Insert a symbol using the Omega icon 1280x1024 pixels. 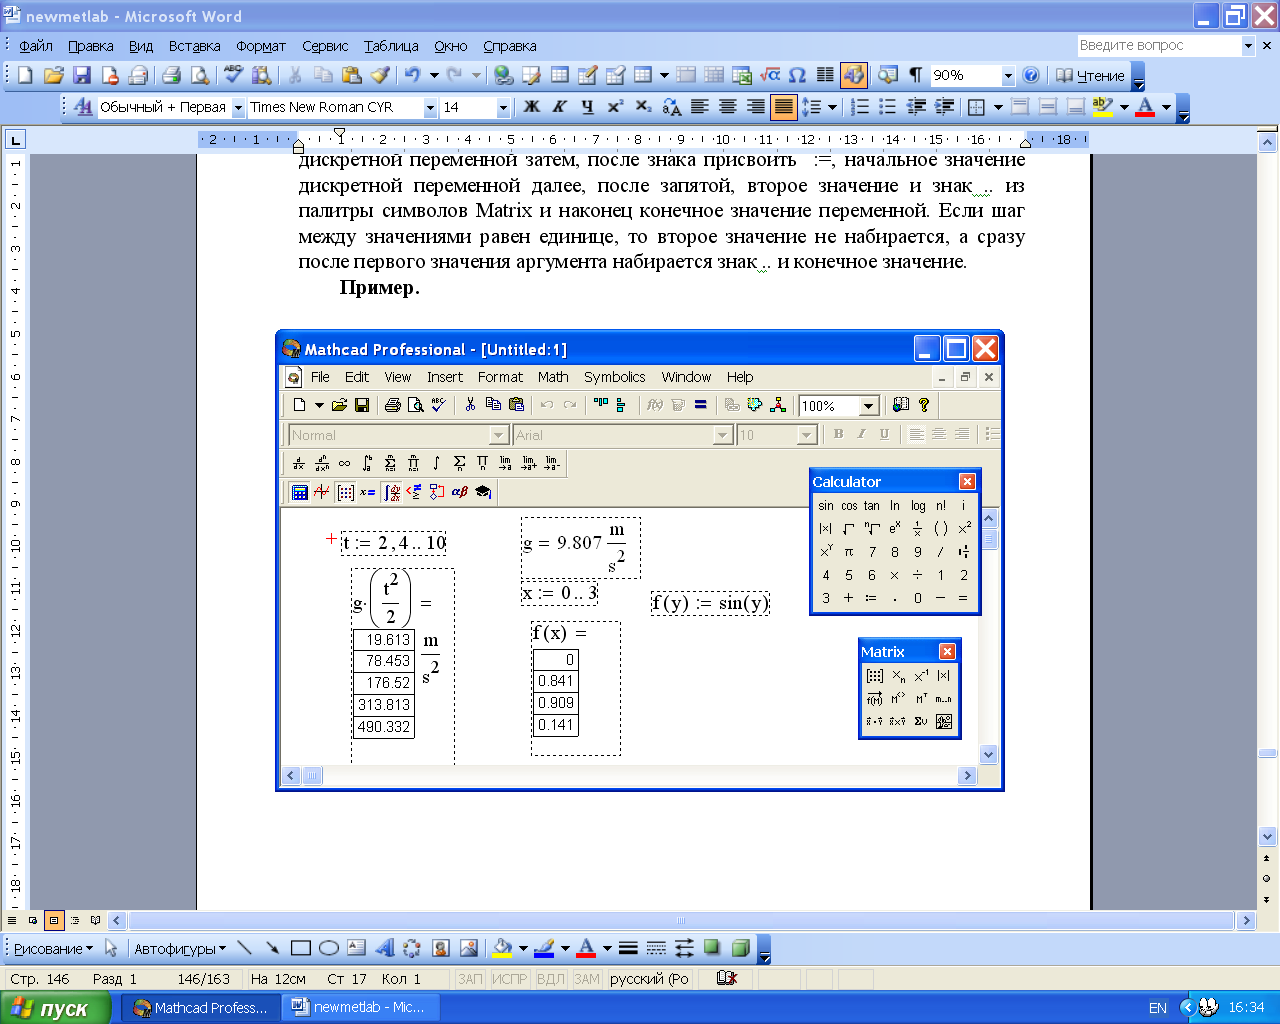coord(797,75)
